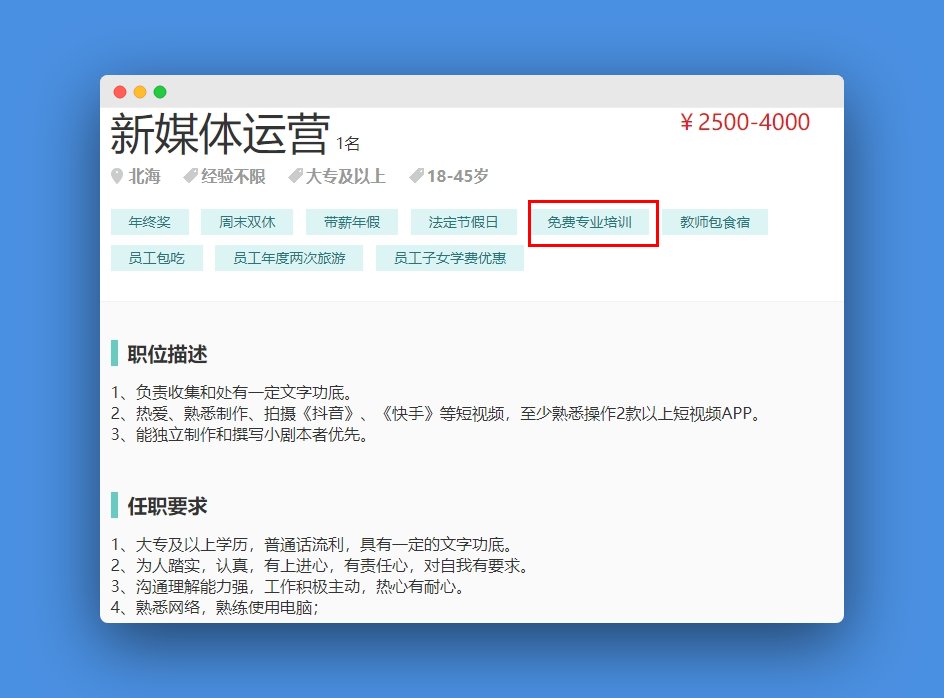Image resolution: width=944 pixels, height=698 pixels.
Task: Click the tag icon before 经验不限
Action: pos(190,176)
